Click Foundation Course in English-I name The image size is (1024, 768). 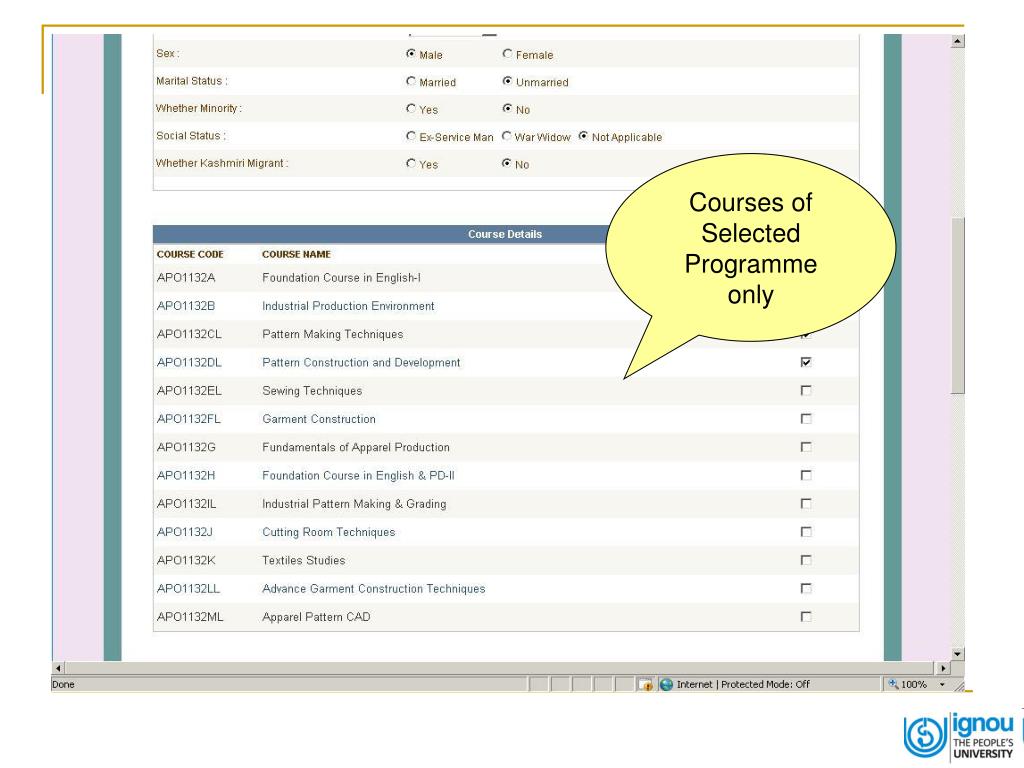click(x=342, y=278)
